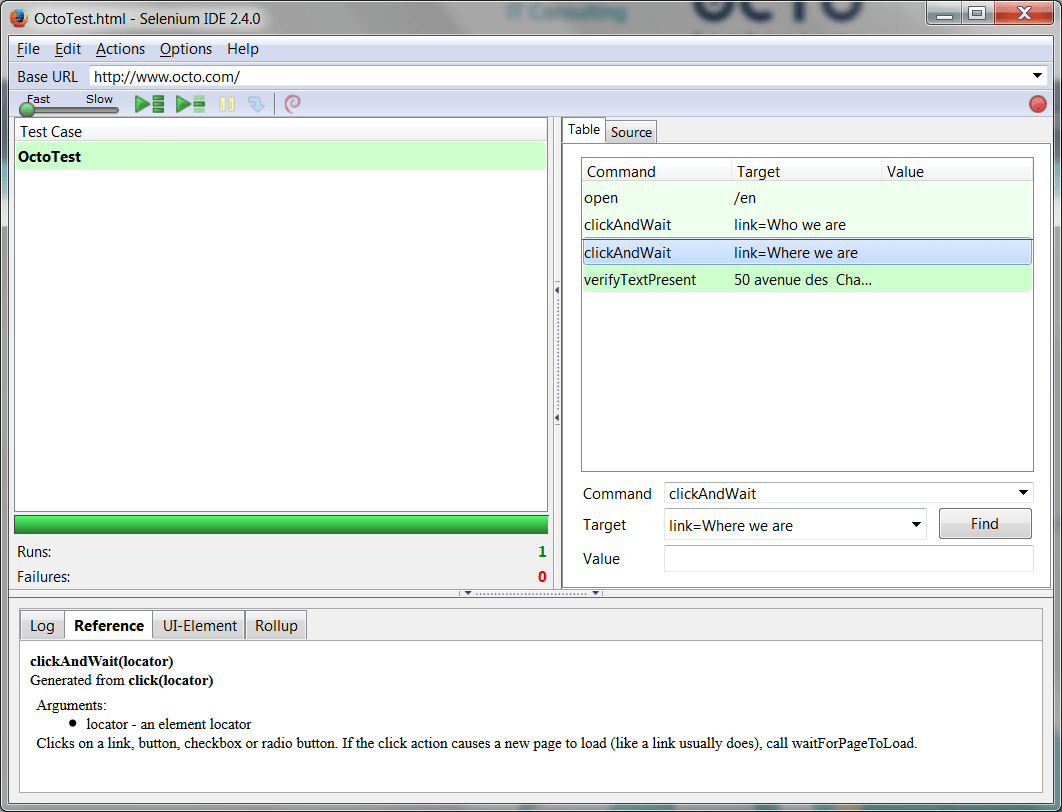
Task: Open the File menu
Action: 28,49
